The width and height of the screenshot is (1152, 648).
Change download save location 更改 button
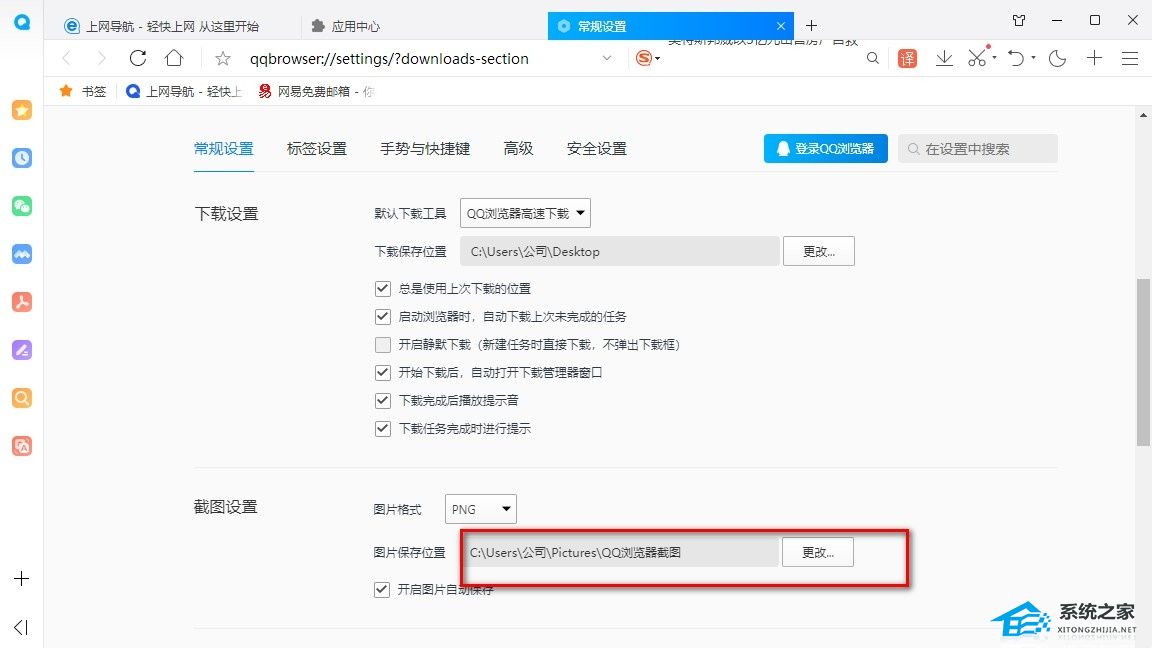click(818, 251)
